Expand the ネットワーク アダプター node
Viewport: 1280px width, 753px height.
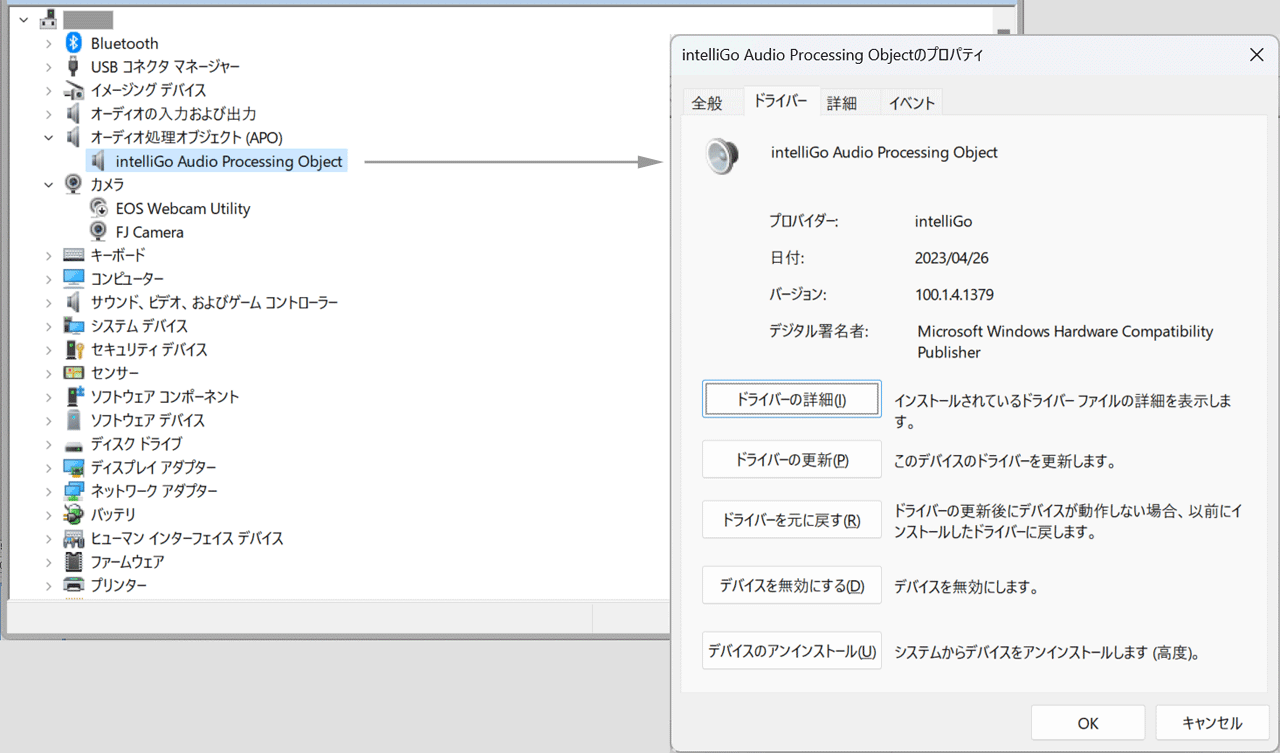[x=48, y=491]
